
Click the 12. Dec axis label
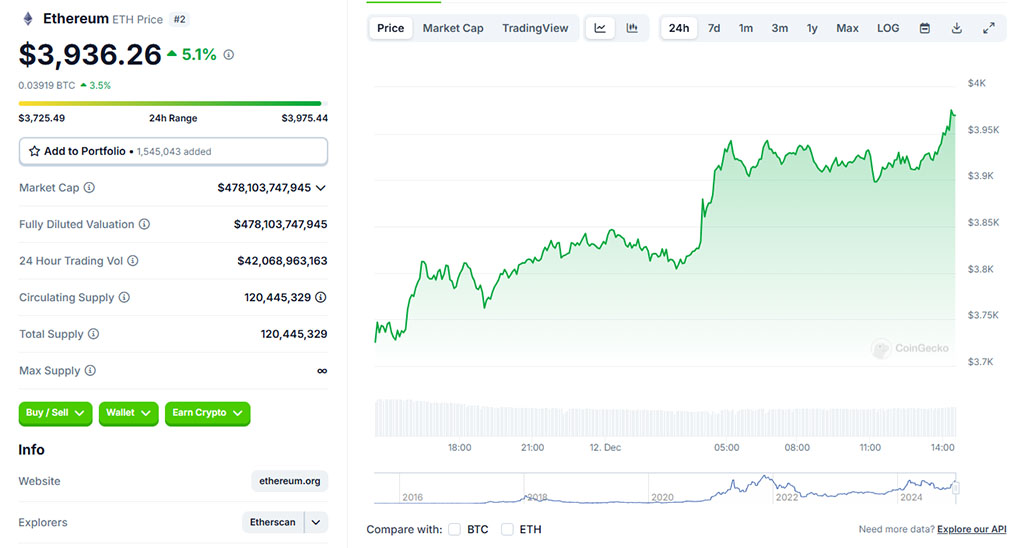pos(605,447)
